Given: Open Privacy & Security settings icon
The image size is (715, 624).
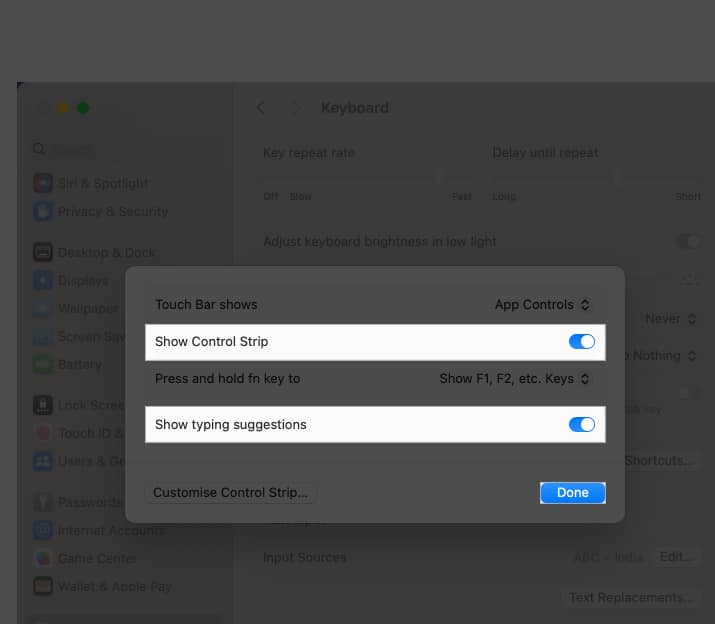Looking at the screenshot, I should pyautogui.click(x=43, y=211).
